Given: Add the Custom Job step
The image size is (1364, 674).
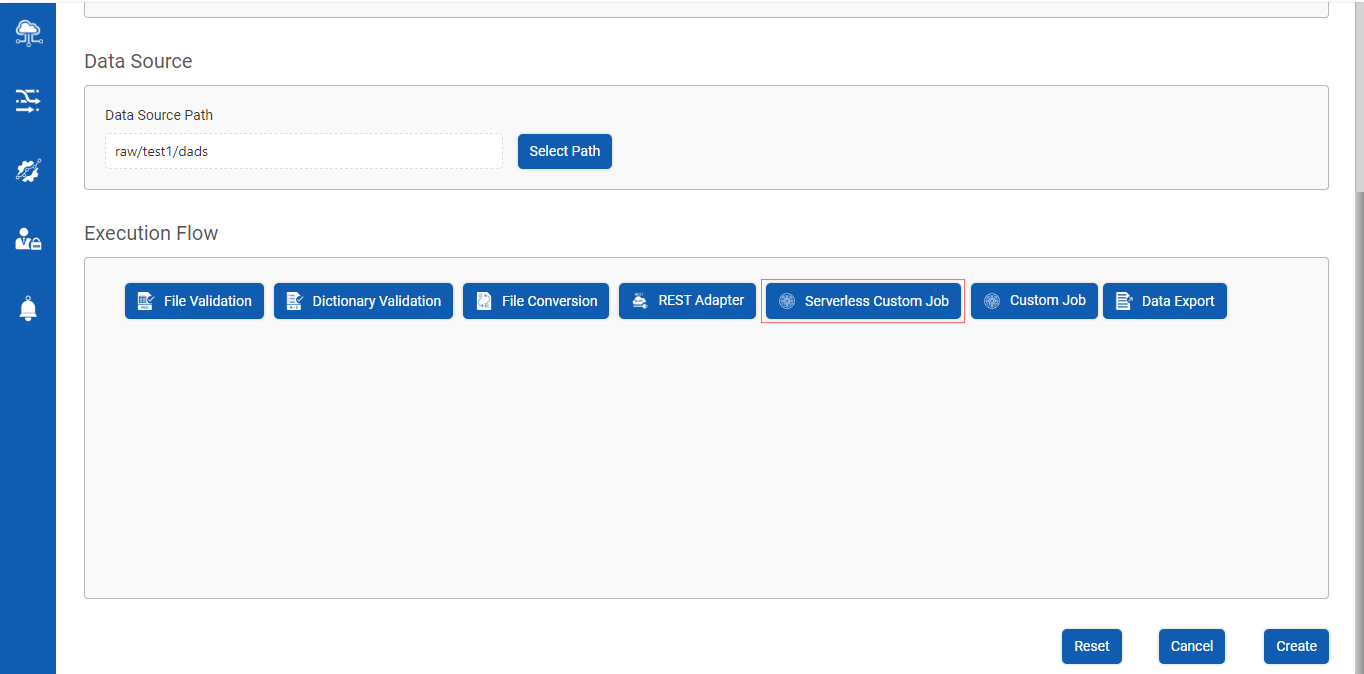Looking at the screenshot, I should (1034, 301).
